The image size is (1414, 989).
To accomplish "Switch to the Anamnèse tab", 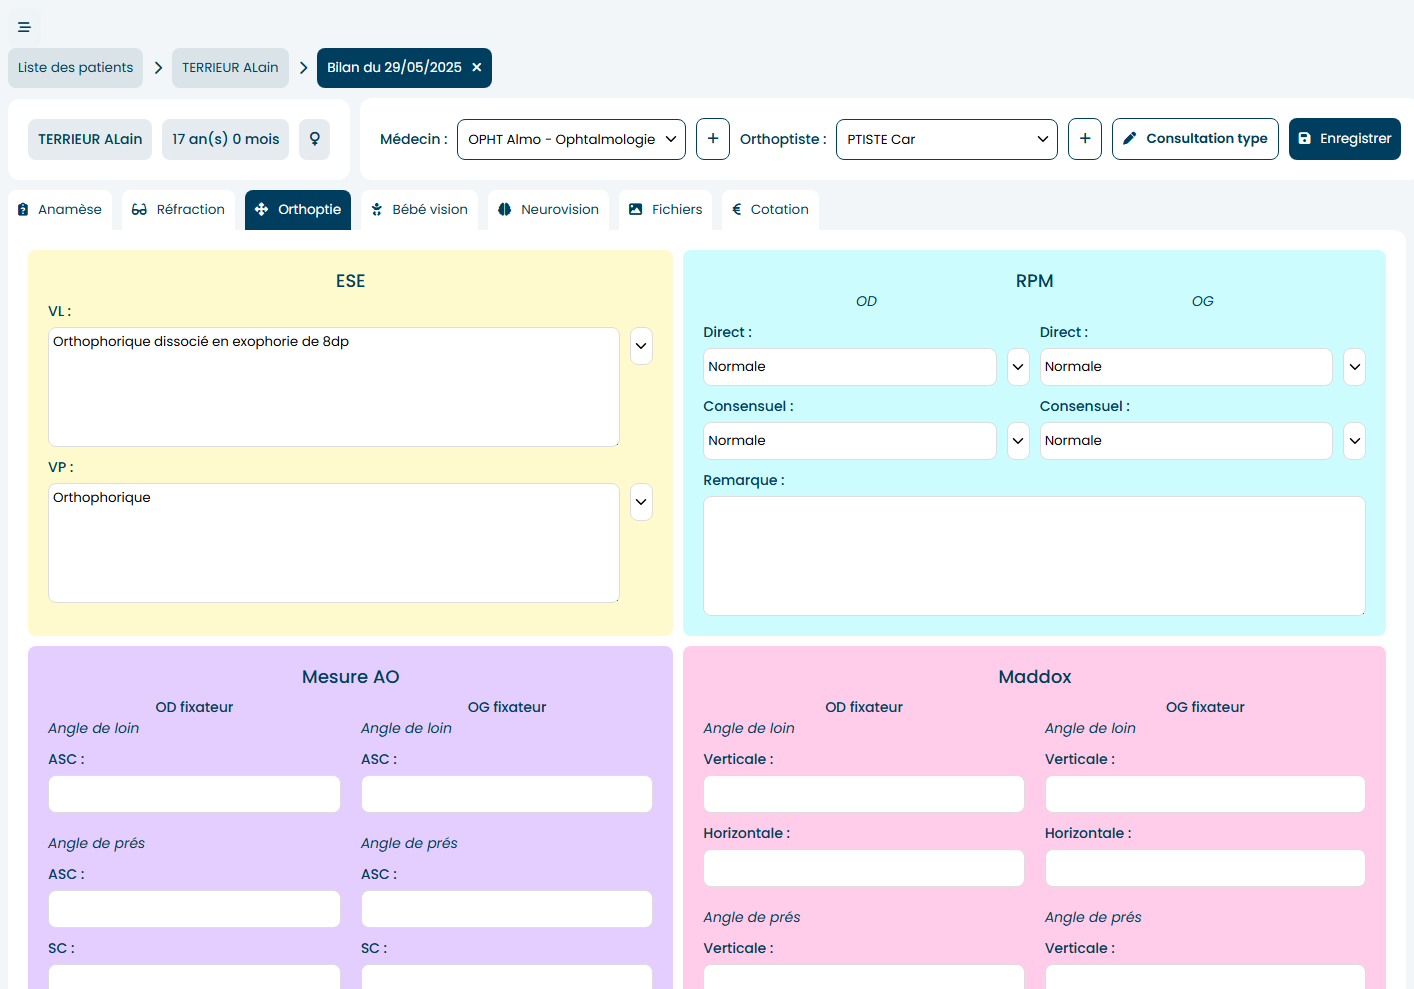I will [x=60, y=210].
